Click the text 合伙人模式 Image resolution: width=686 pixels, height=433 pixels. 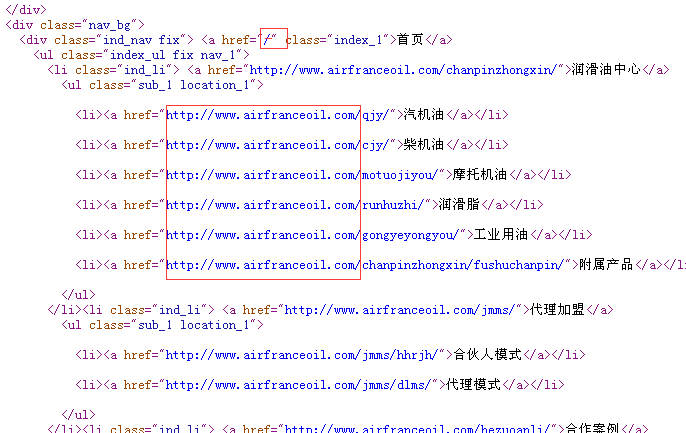coord(487,354)
